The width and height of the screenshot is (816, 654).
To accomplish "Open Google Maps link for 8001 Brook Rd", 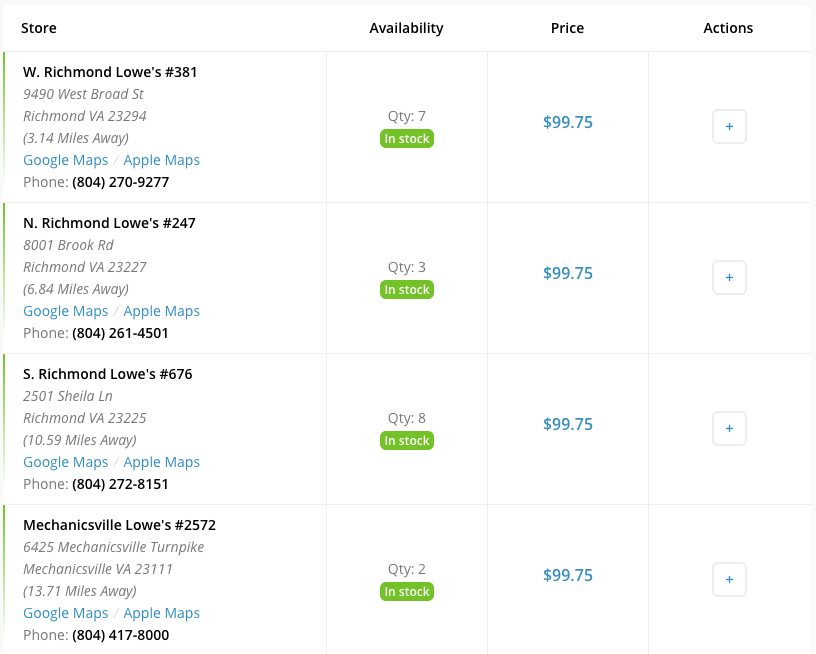I will 65,311.
